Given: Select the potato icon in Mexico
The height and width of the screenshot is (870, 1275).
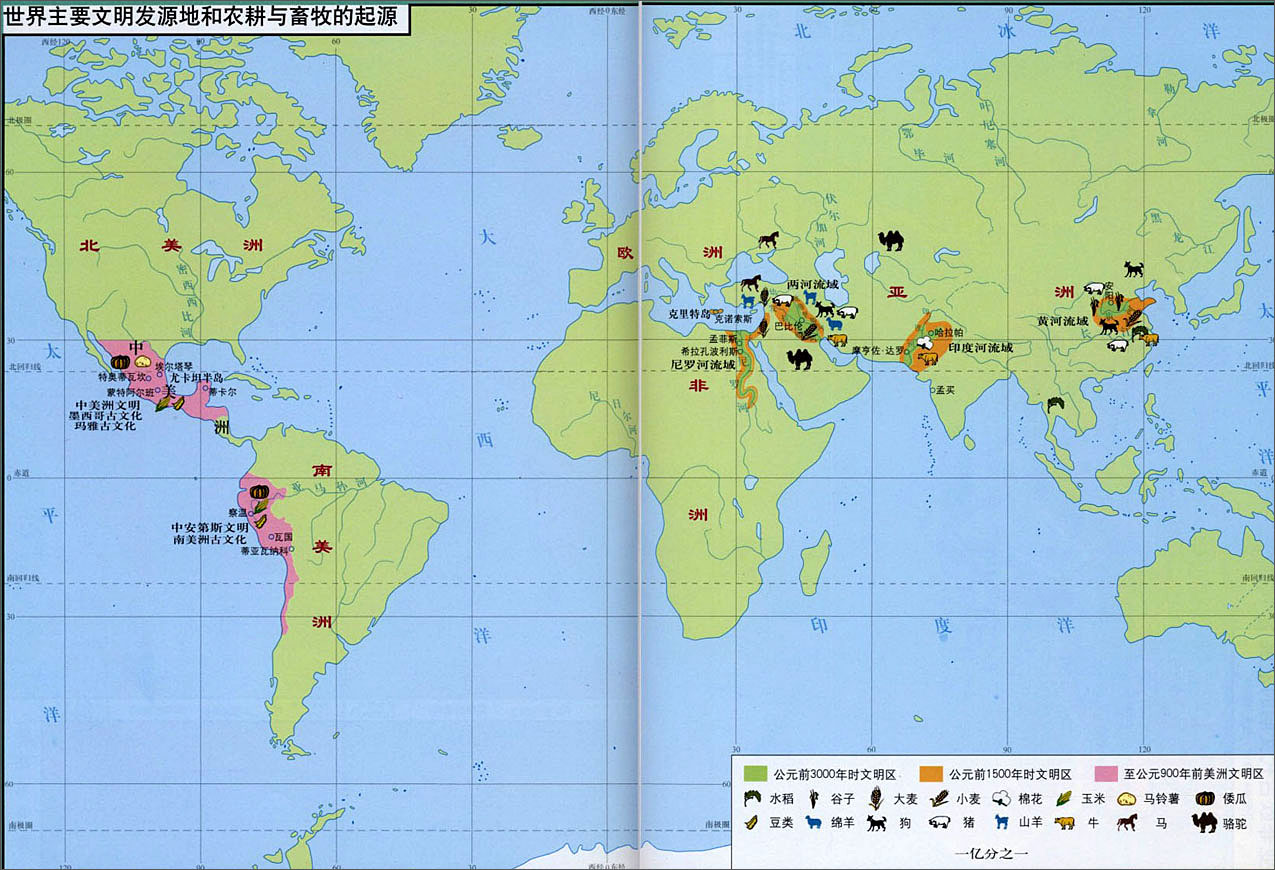Looking at the screenshot, I should [144, 361].
